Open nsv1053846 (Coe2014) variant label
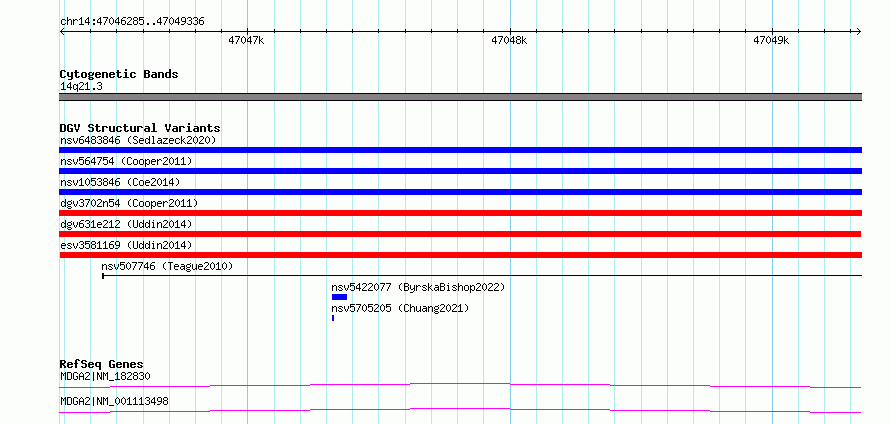 (120, 182)
